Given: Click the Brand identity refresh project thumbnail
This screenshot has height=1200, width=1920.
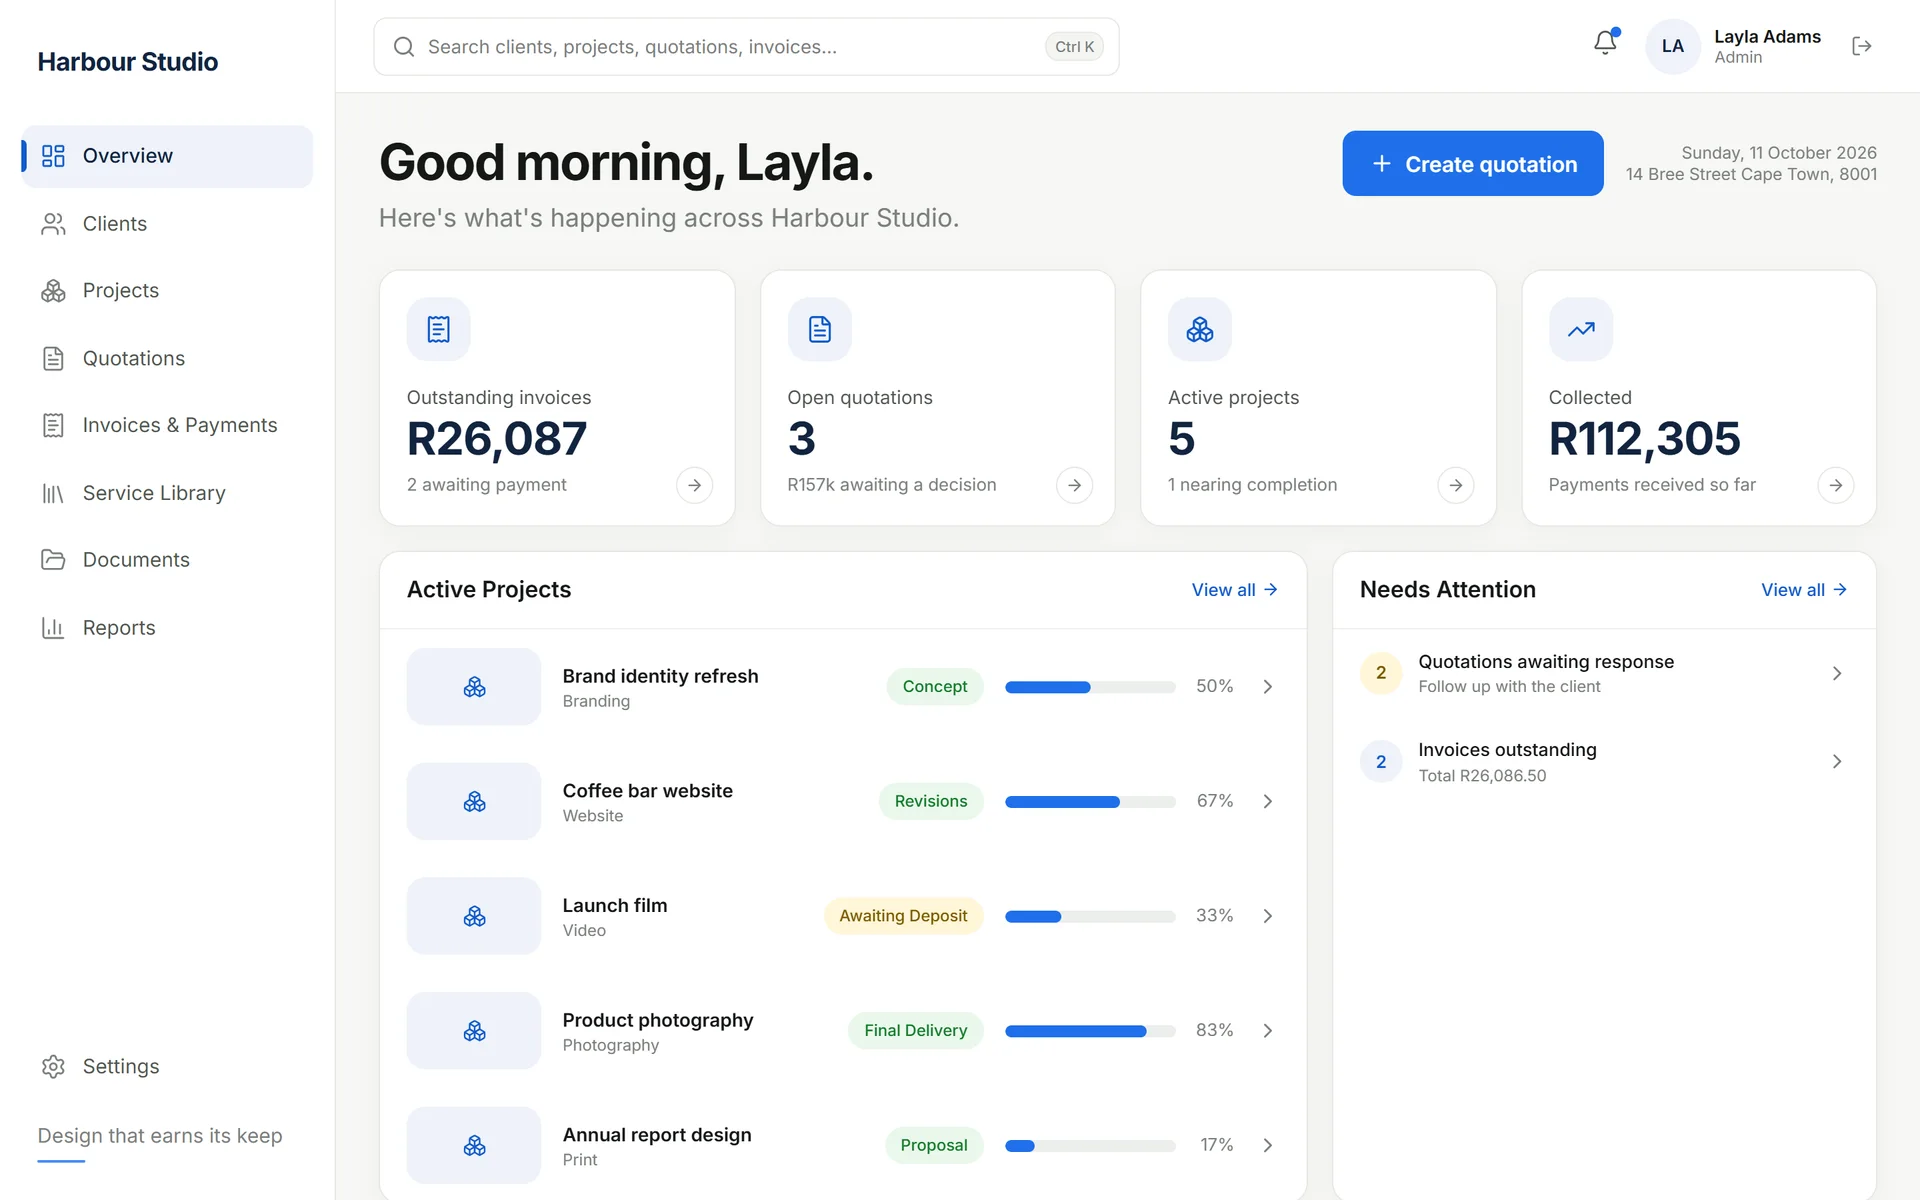Looking at the screenshot, I should coord(474,687).
